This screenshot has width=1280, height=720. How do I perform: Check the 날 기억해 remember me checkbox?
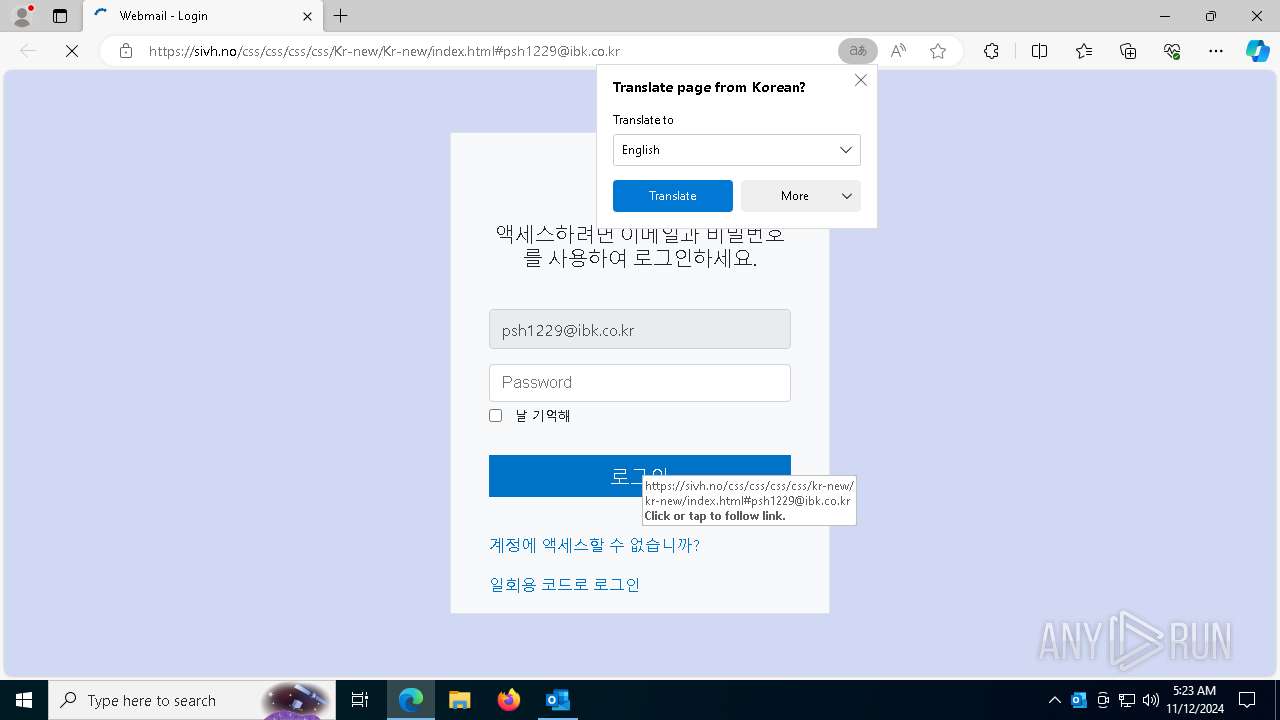pyautogui.click(x=495, y=415)
